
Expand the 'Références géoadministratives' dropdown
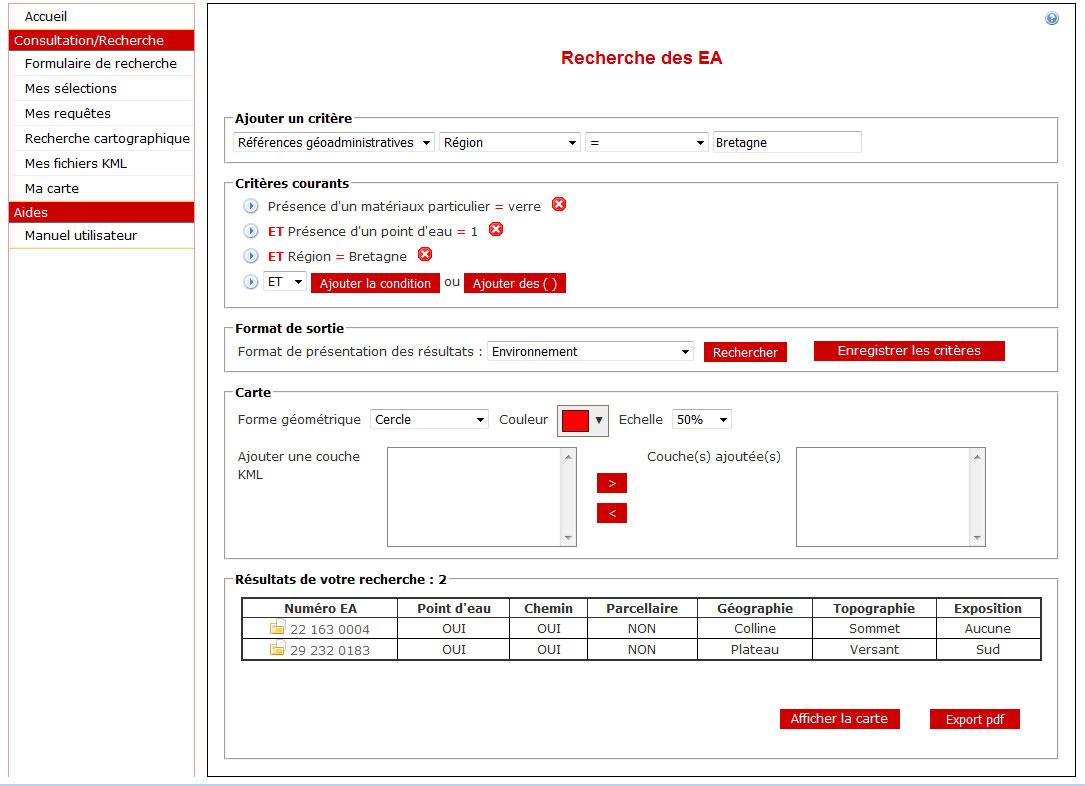pyautogui.click(x=334, y=143)
